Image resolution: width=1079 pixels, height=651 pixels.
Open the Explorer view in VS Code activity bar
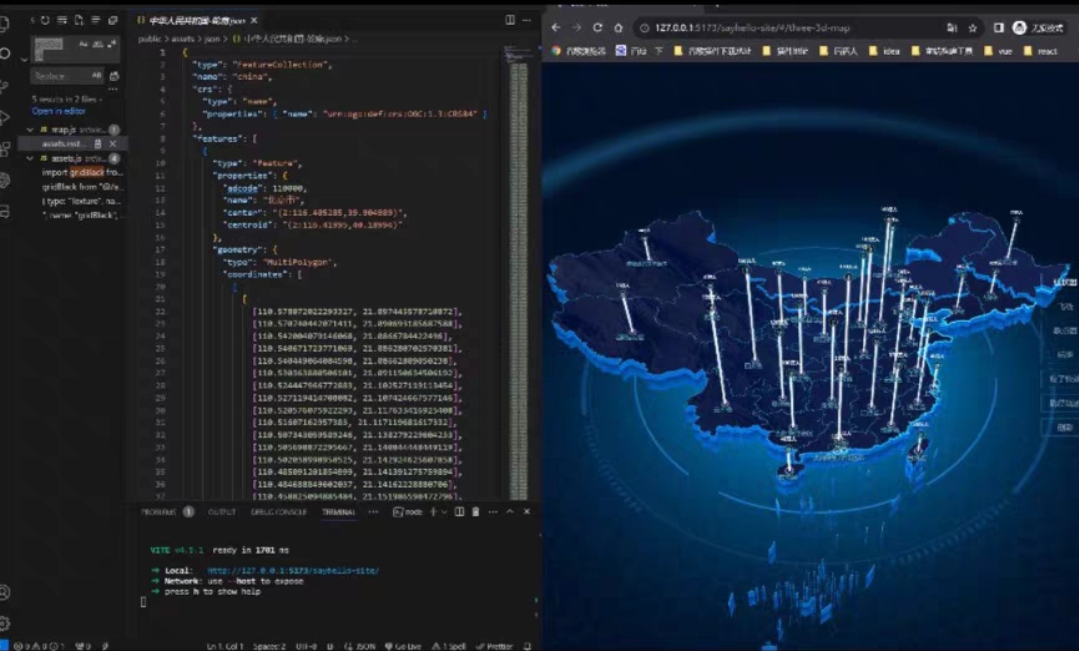point(4,23)
